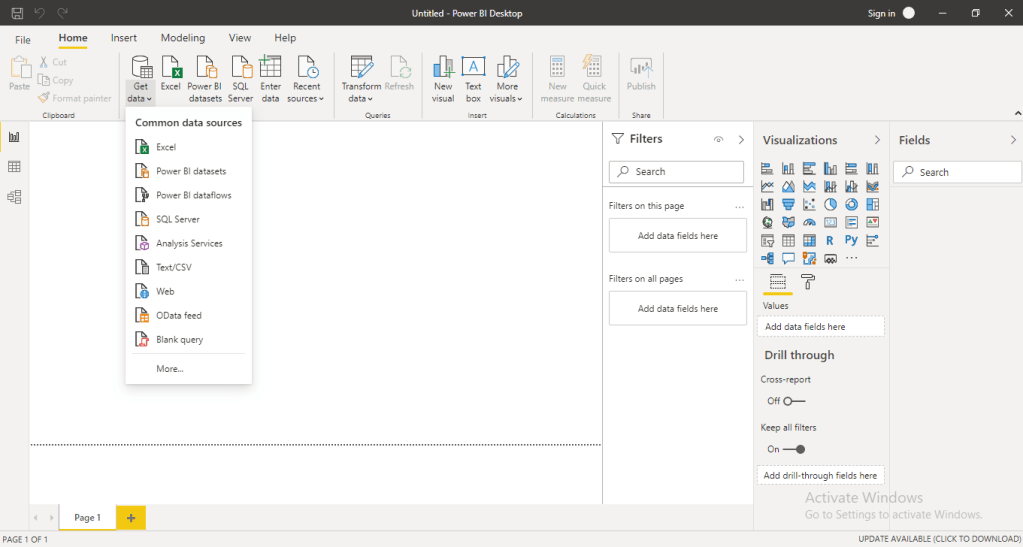The height and width of the screenshot is (547, 1023).
Task: Add a new page with plus button
Action: point(130,517)
